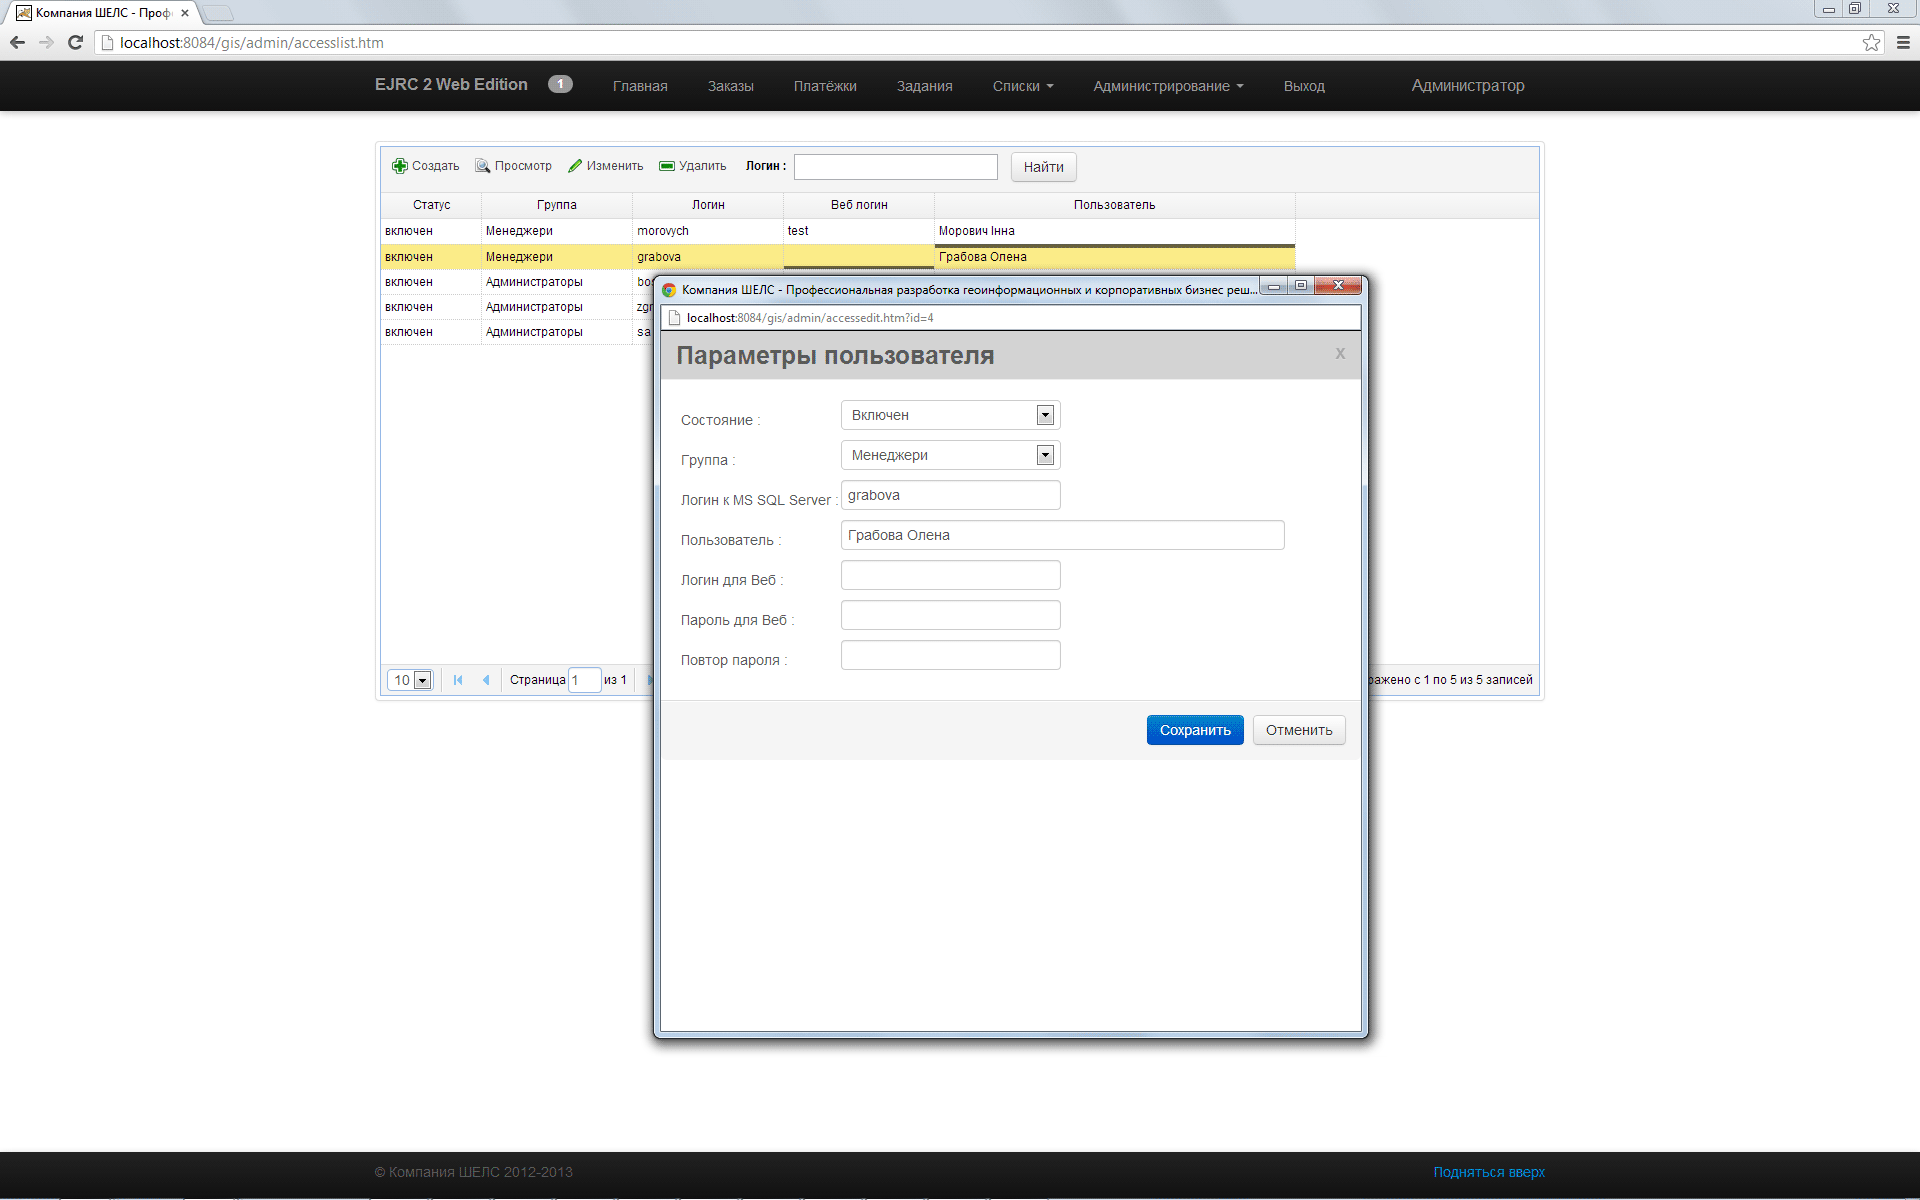Focus the Логин для Веб field
This screenshot has height=1200, width=1920.
[x=950, y=575]
